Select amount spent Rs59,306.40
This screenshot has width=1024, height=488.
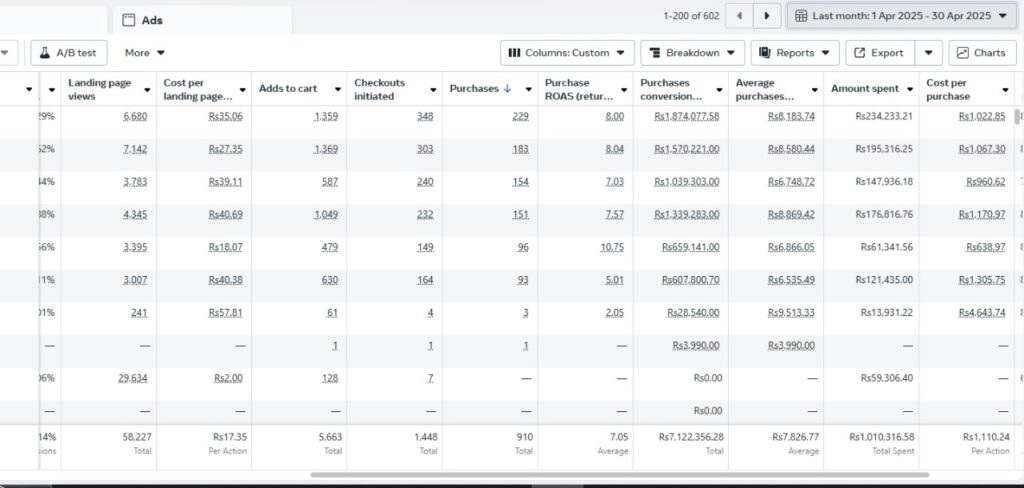pyautogui.click(x=887, y=378)
